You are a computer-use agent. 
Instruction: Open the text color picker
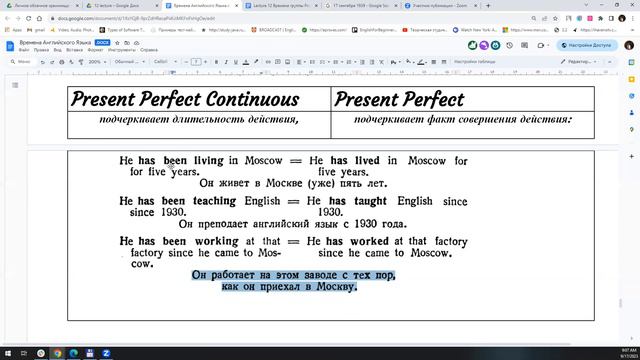[x=246, y=62]
